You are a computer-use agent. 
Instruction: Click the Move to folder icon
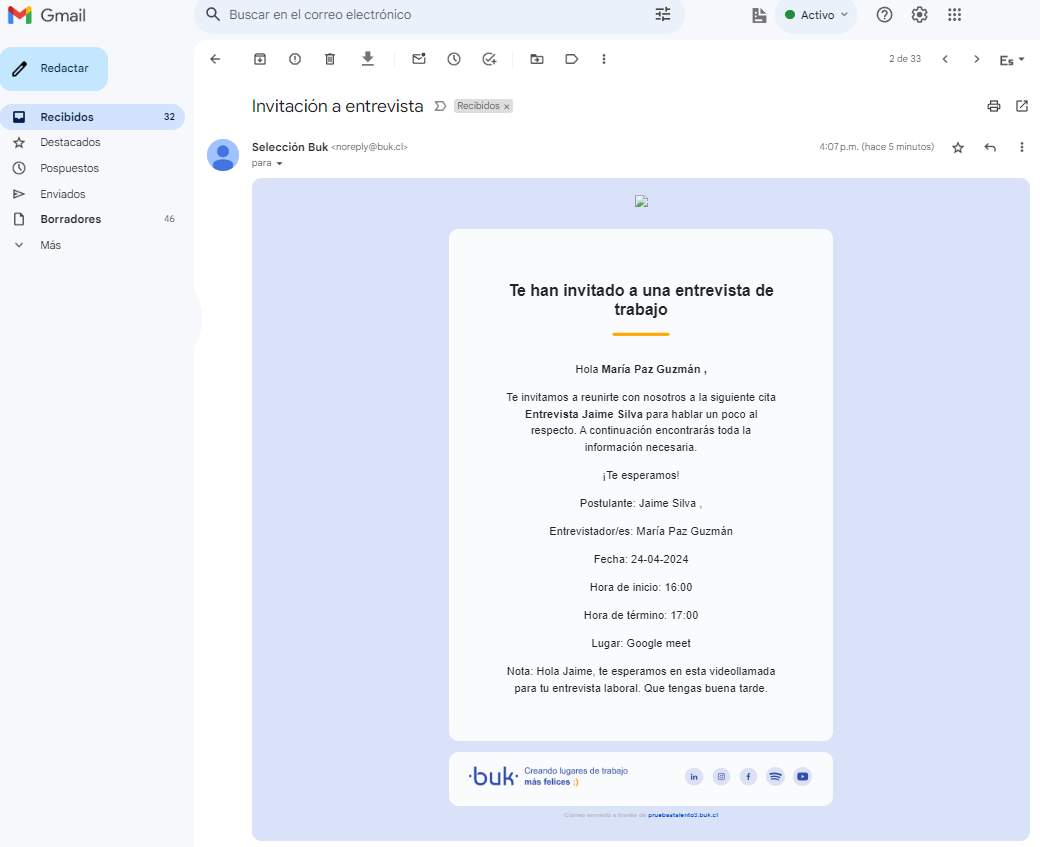[537, 59]
